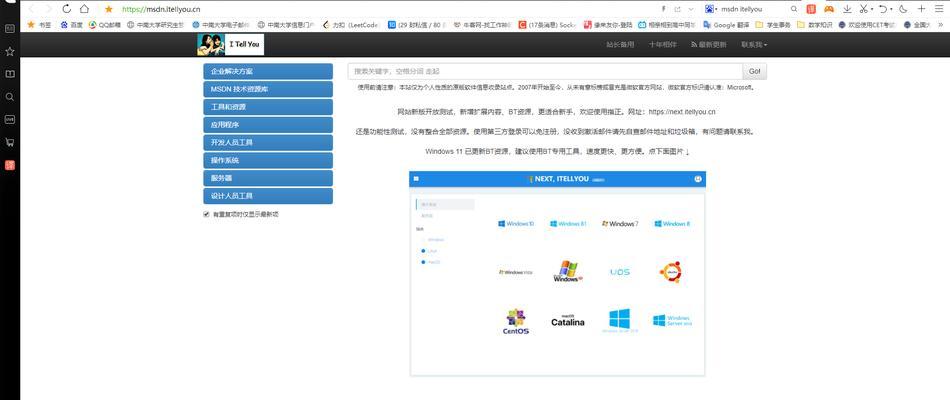Screen dimensions: 950x400
Task: Select the scissors screenshot tool
Action: point(863,9)
